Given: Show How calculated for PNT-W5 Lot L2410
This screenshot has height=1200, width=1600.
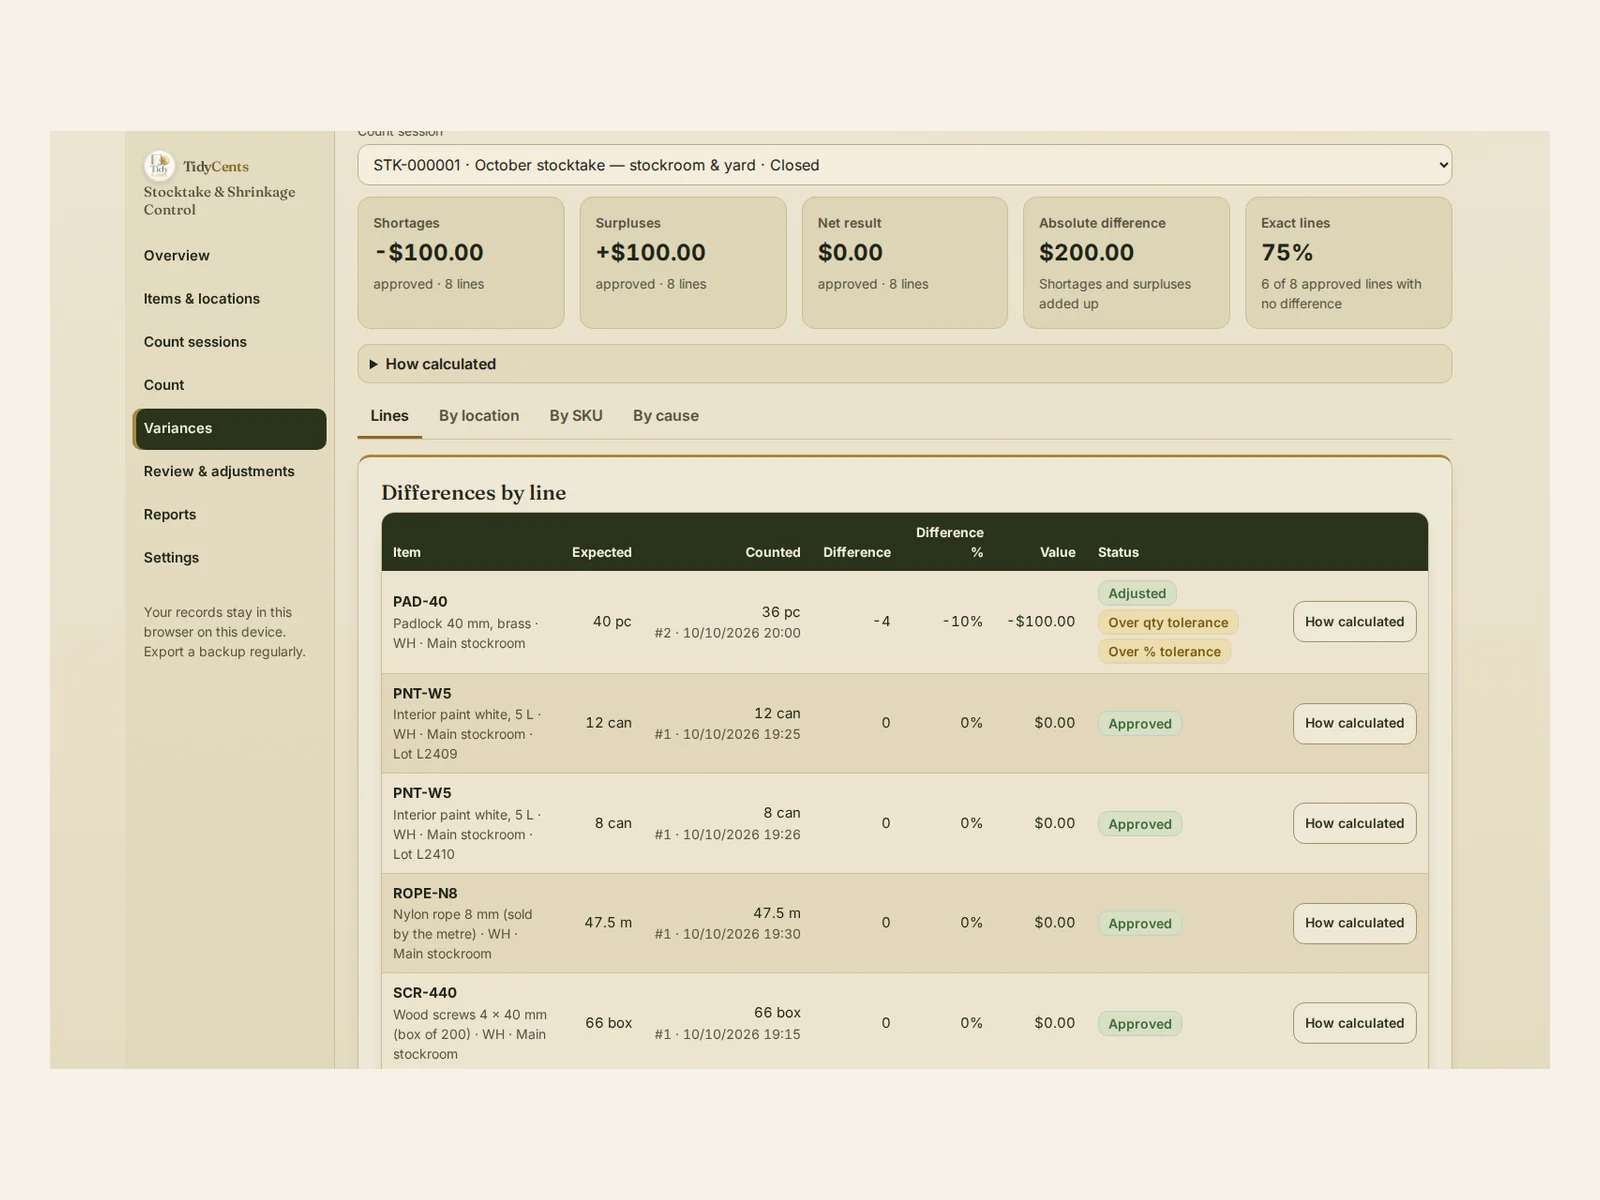Looking at the screenshot, I should [1354, 823].
